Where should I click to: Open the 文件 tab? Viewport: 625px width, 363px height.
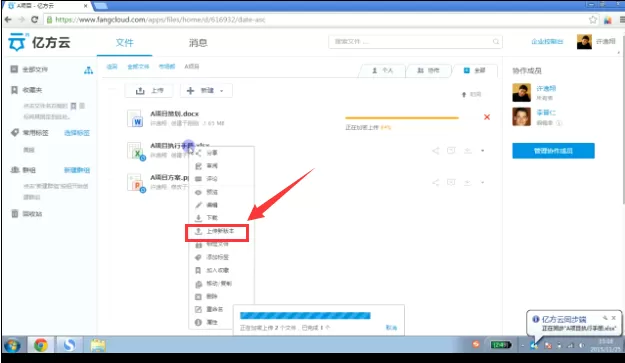click(124, 43)
